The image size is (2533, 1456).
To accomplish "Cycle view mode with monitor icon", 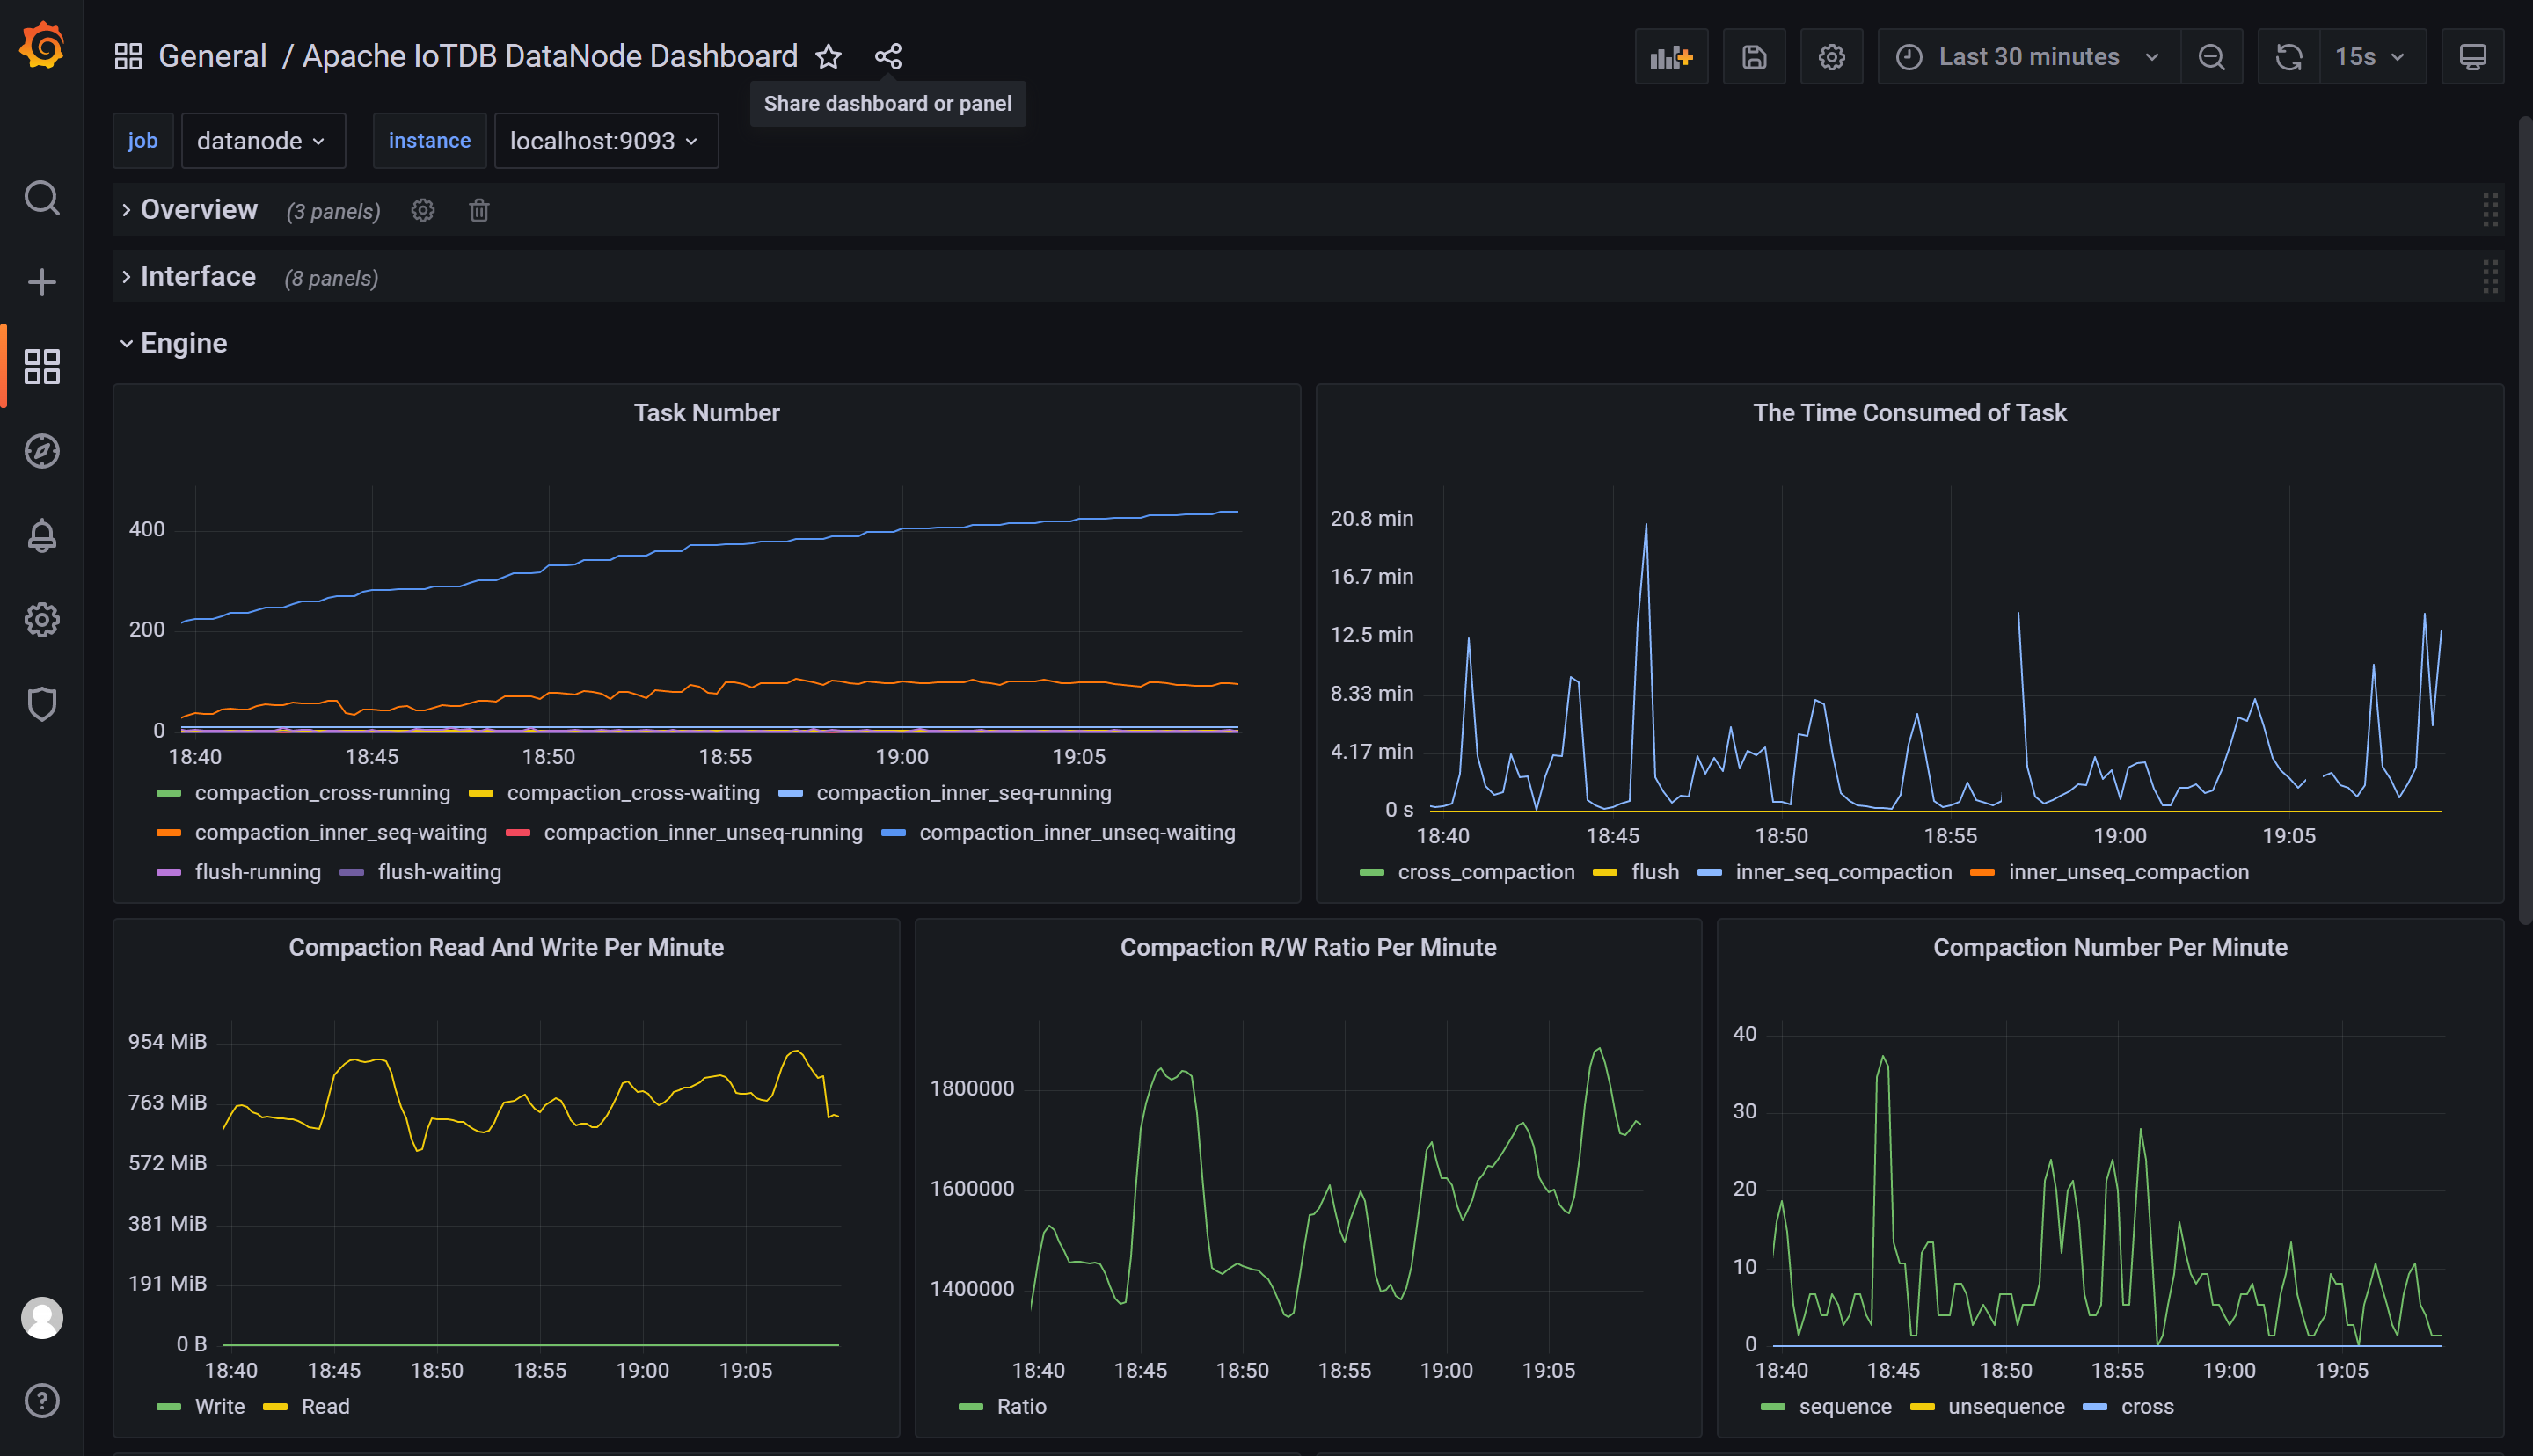I will pyautogui.click(x=2472, y=57).
